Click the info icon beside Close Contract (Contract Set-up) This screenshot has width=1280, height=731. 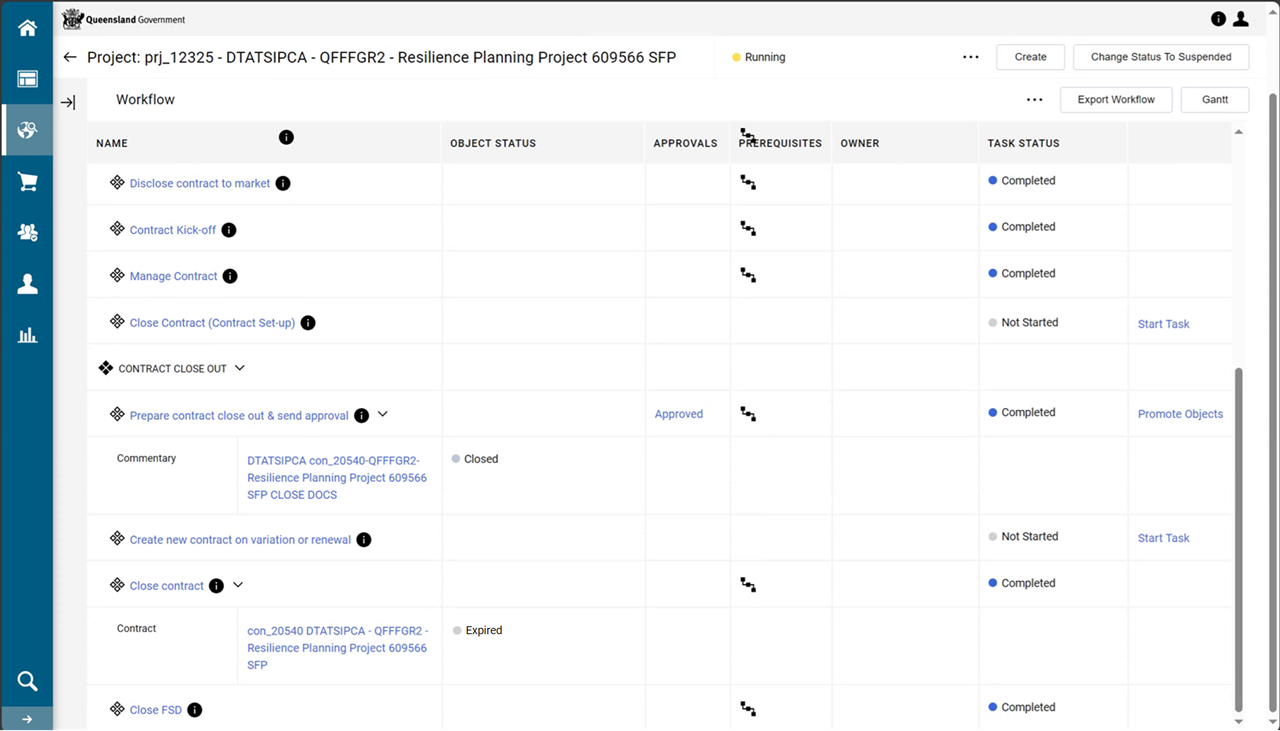coord(308,323)
